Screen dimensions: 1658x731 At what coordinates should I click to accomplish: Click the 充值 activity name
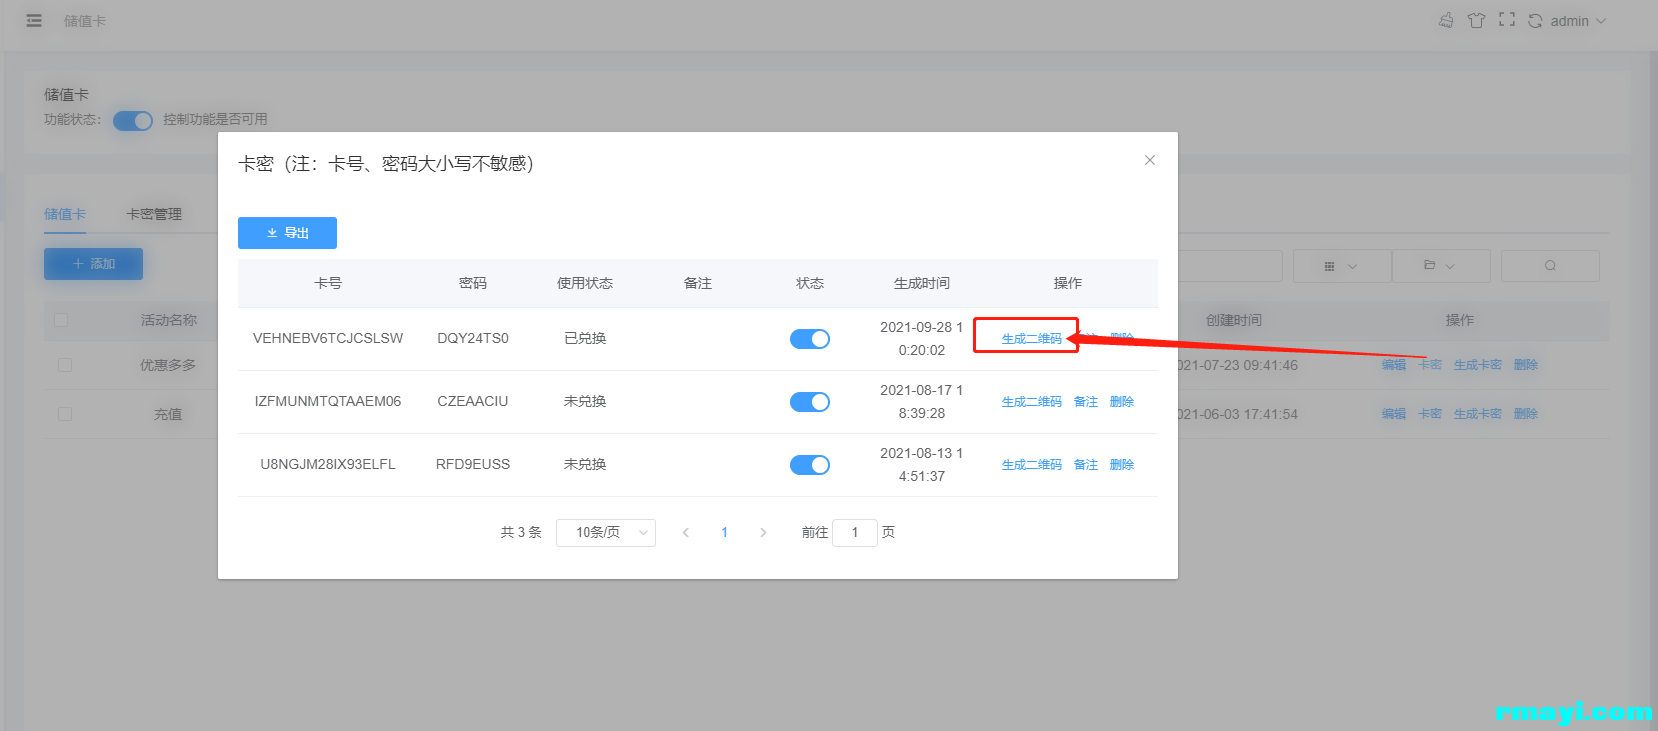coord(168,414)
